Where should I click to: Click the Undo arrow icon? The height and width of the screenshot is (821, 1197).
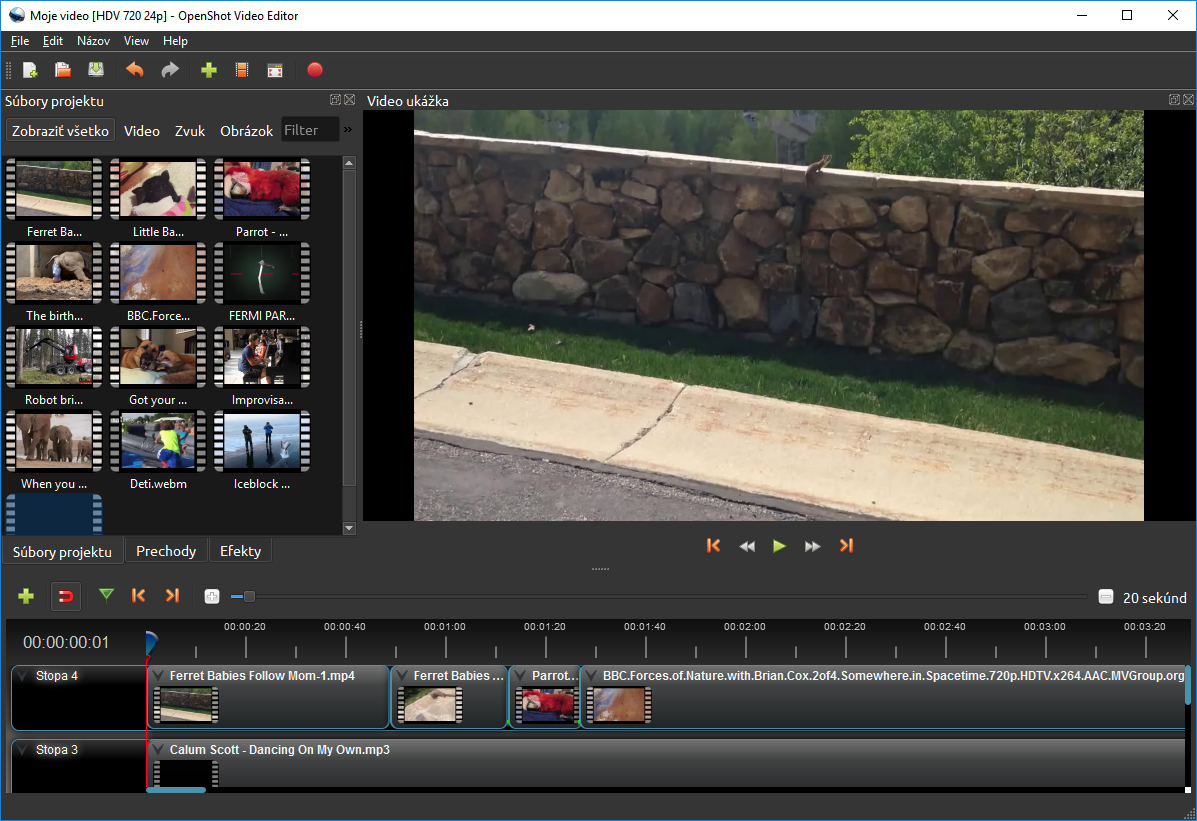[x=135, y=70]
